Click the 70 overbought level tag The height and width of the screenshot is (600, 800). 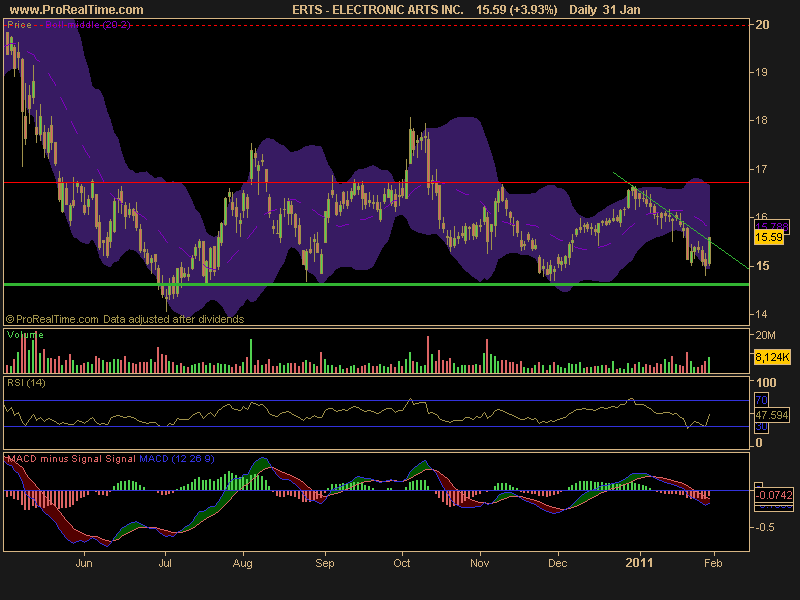pyautogui.click(x=761, y=400)
